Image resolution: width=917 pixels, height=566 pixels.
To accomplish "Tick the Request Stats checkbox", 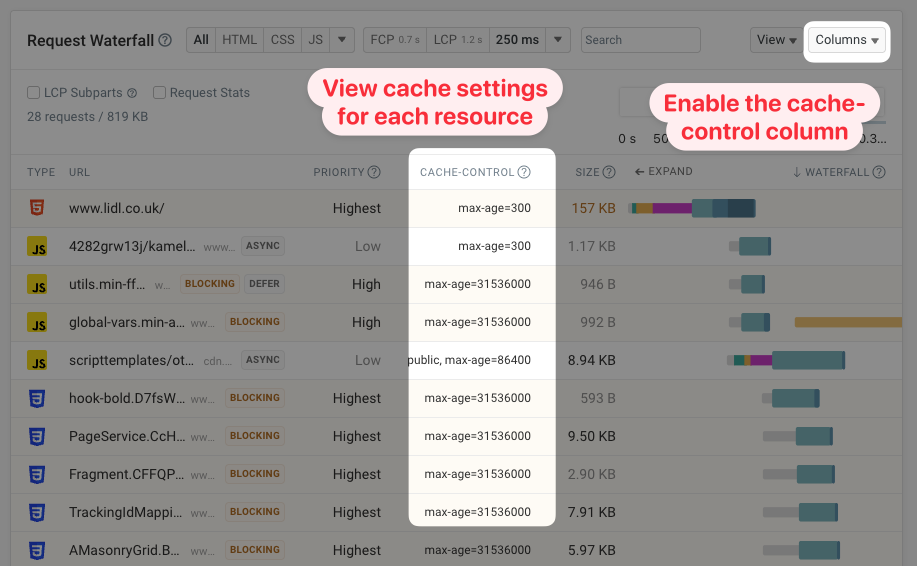I will point(160,93).
